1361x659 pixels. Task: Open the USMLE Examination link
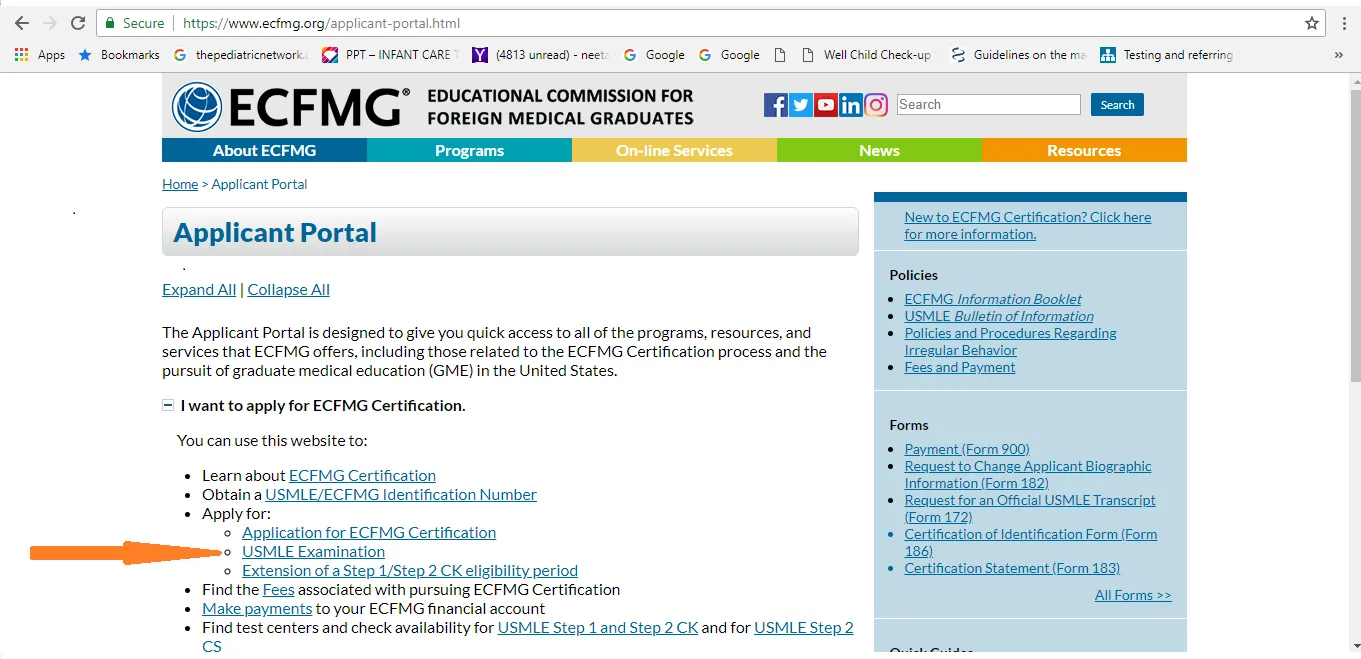tap(313, 551)
